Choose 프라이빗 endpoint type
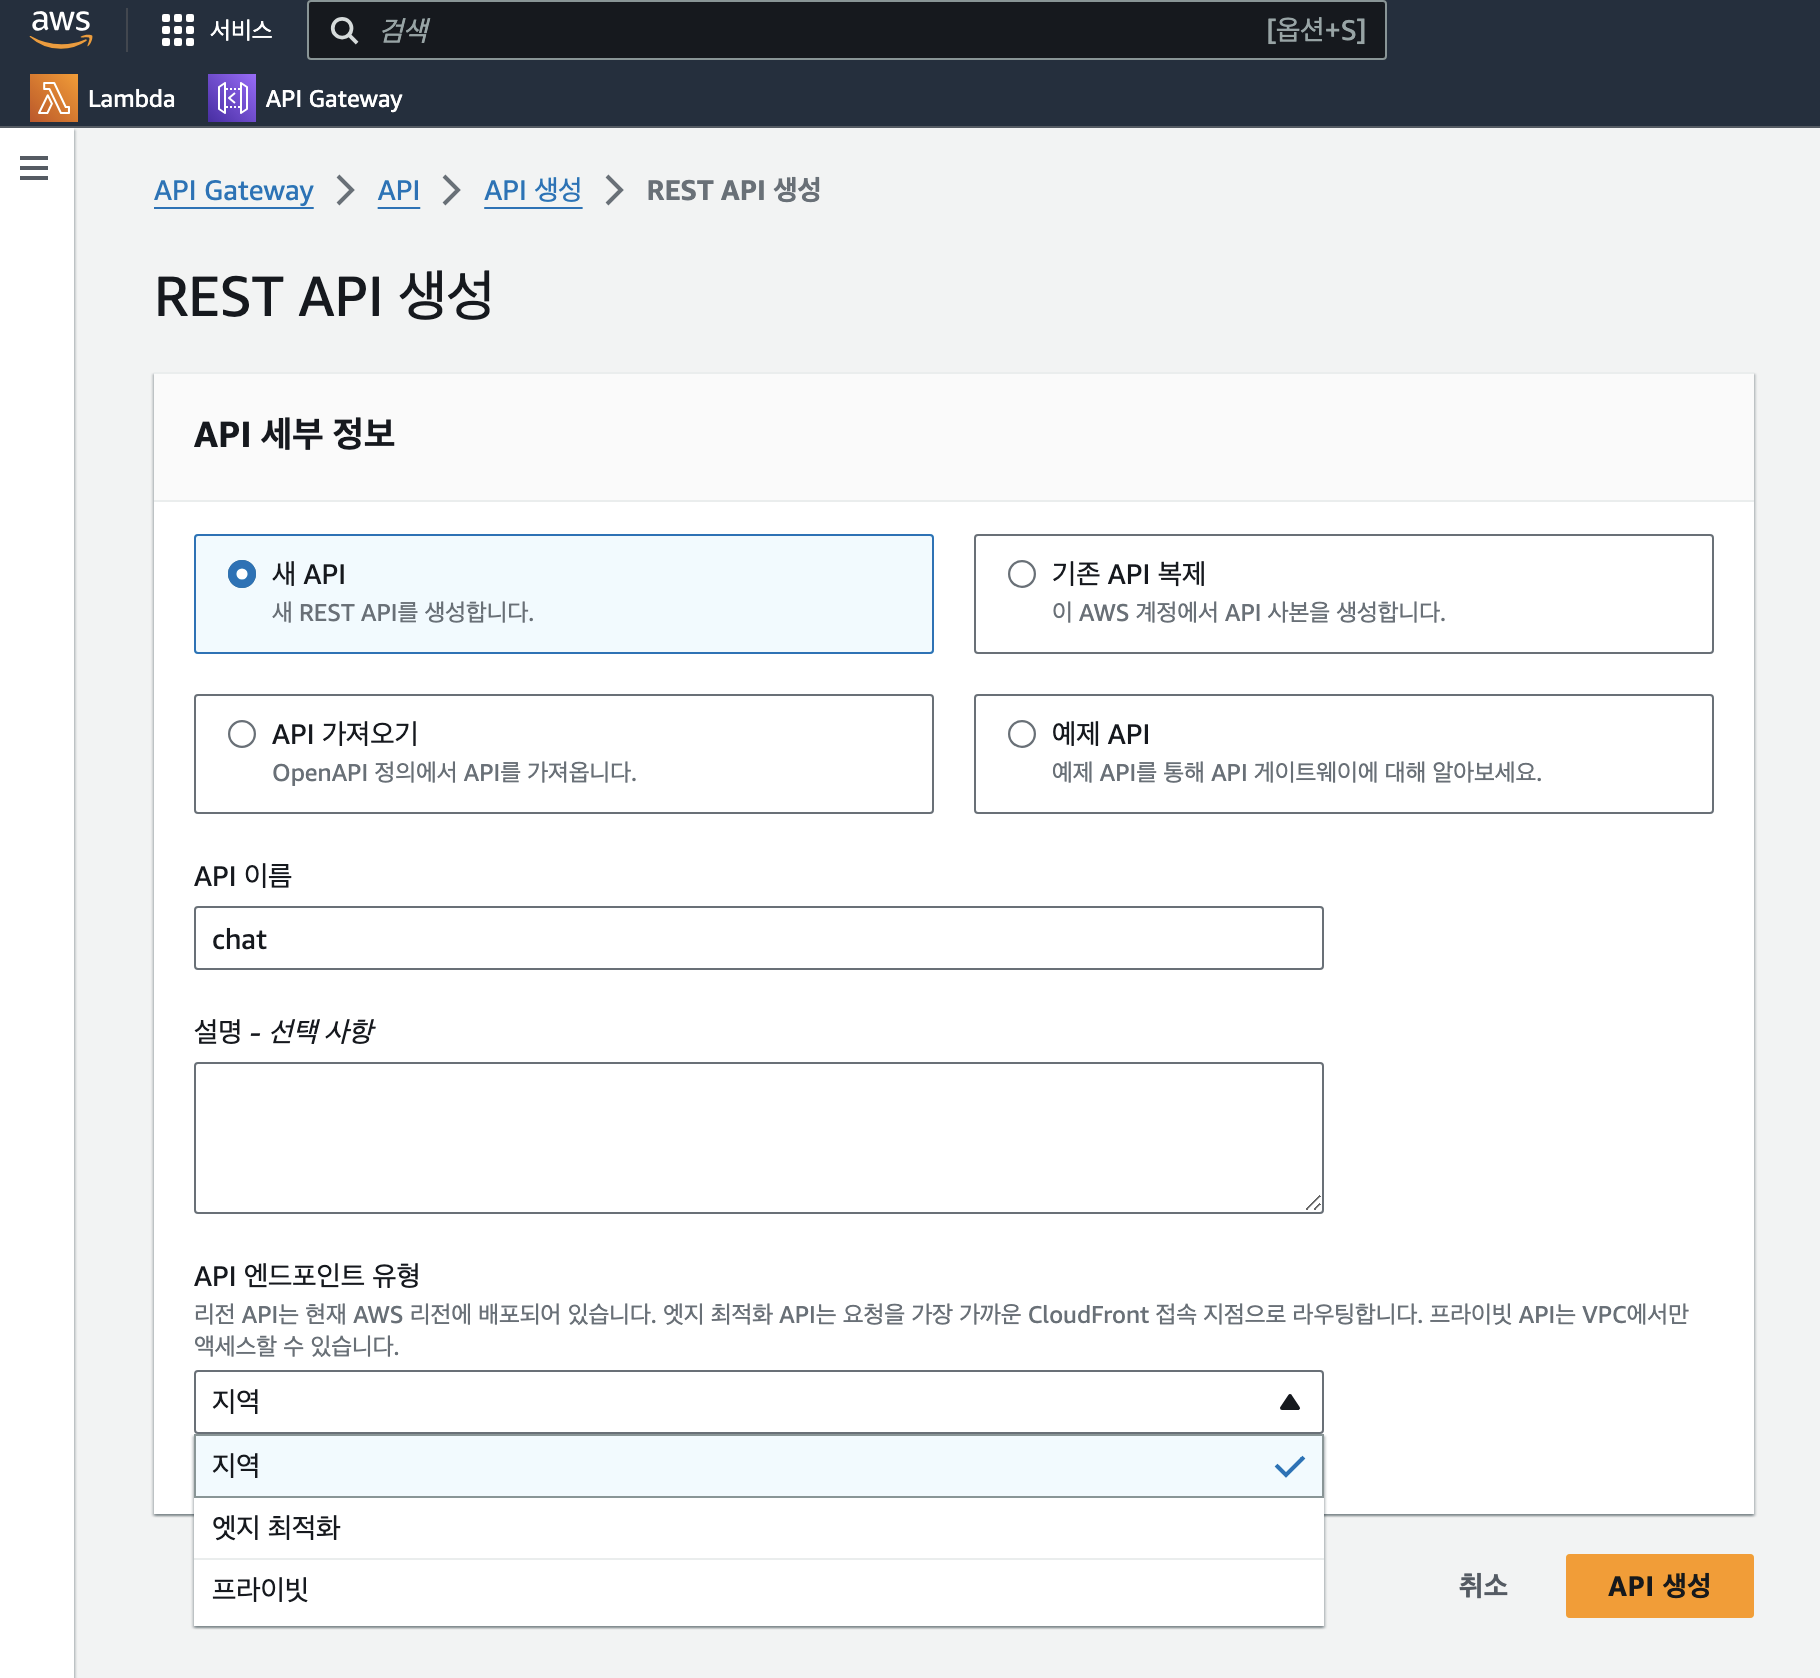Viewport: 1820px width, 1678px height. click(x=759, y=1590)
